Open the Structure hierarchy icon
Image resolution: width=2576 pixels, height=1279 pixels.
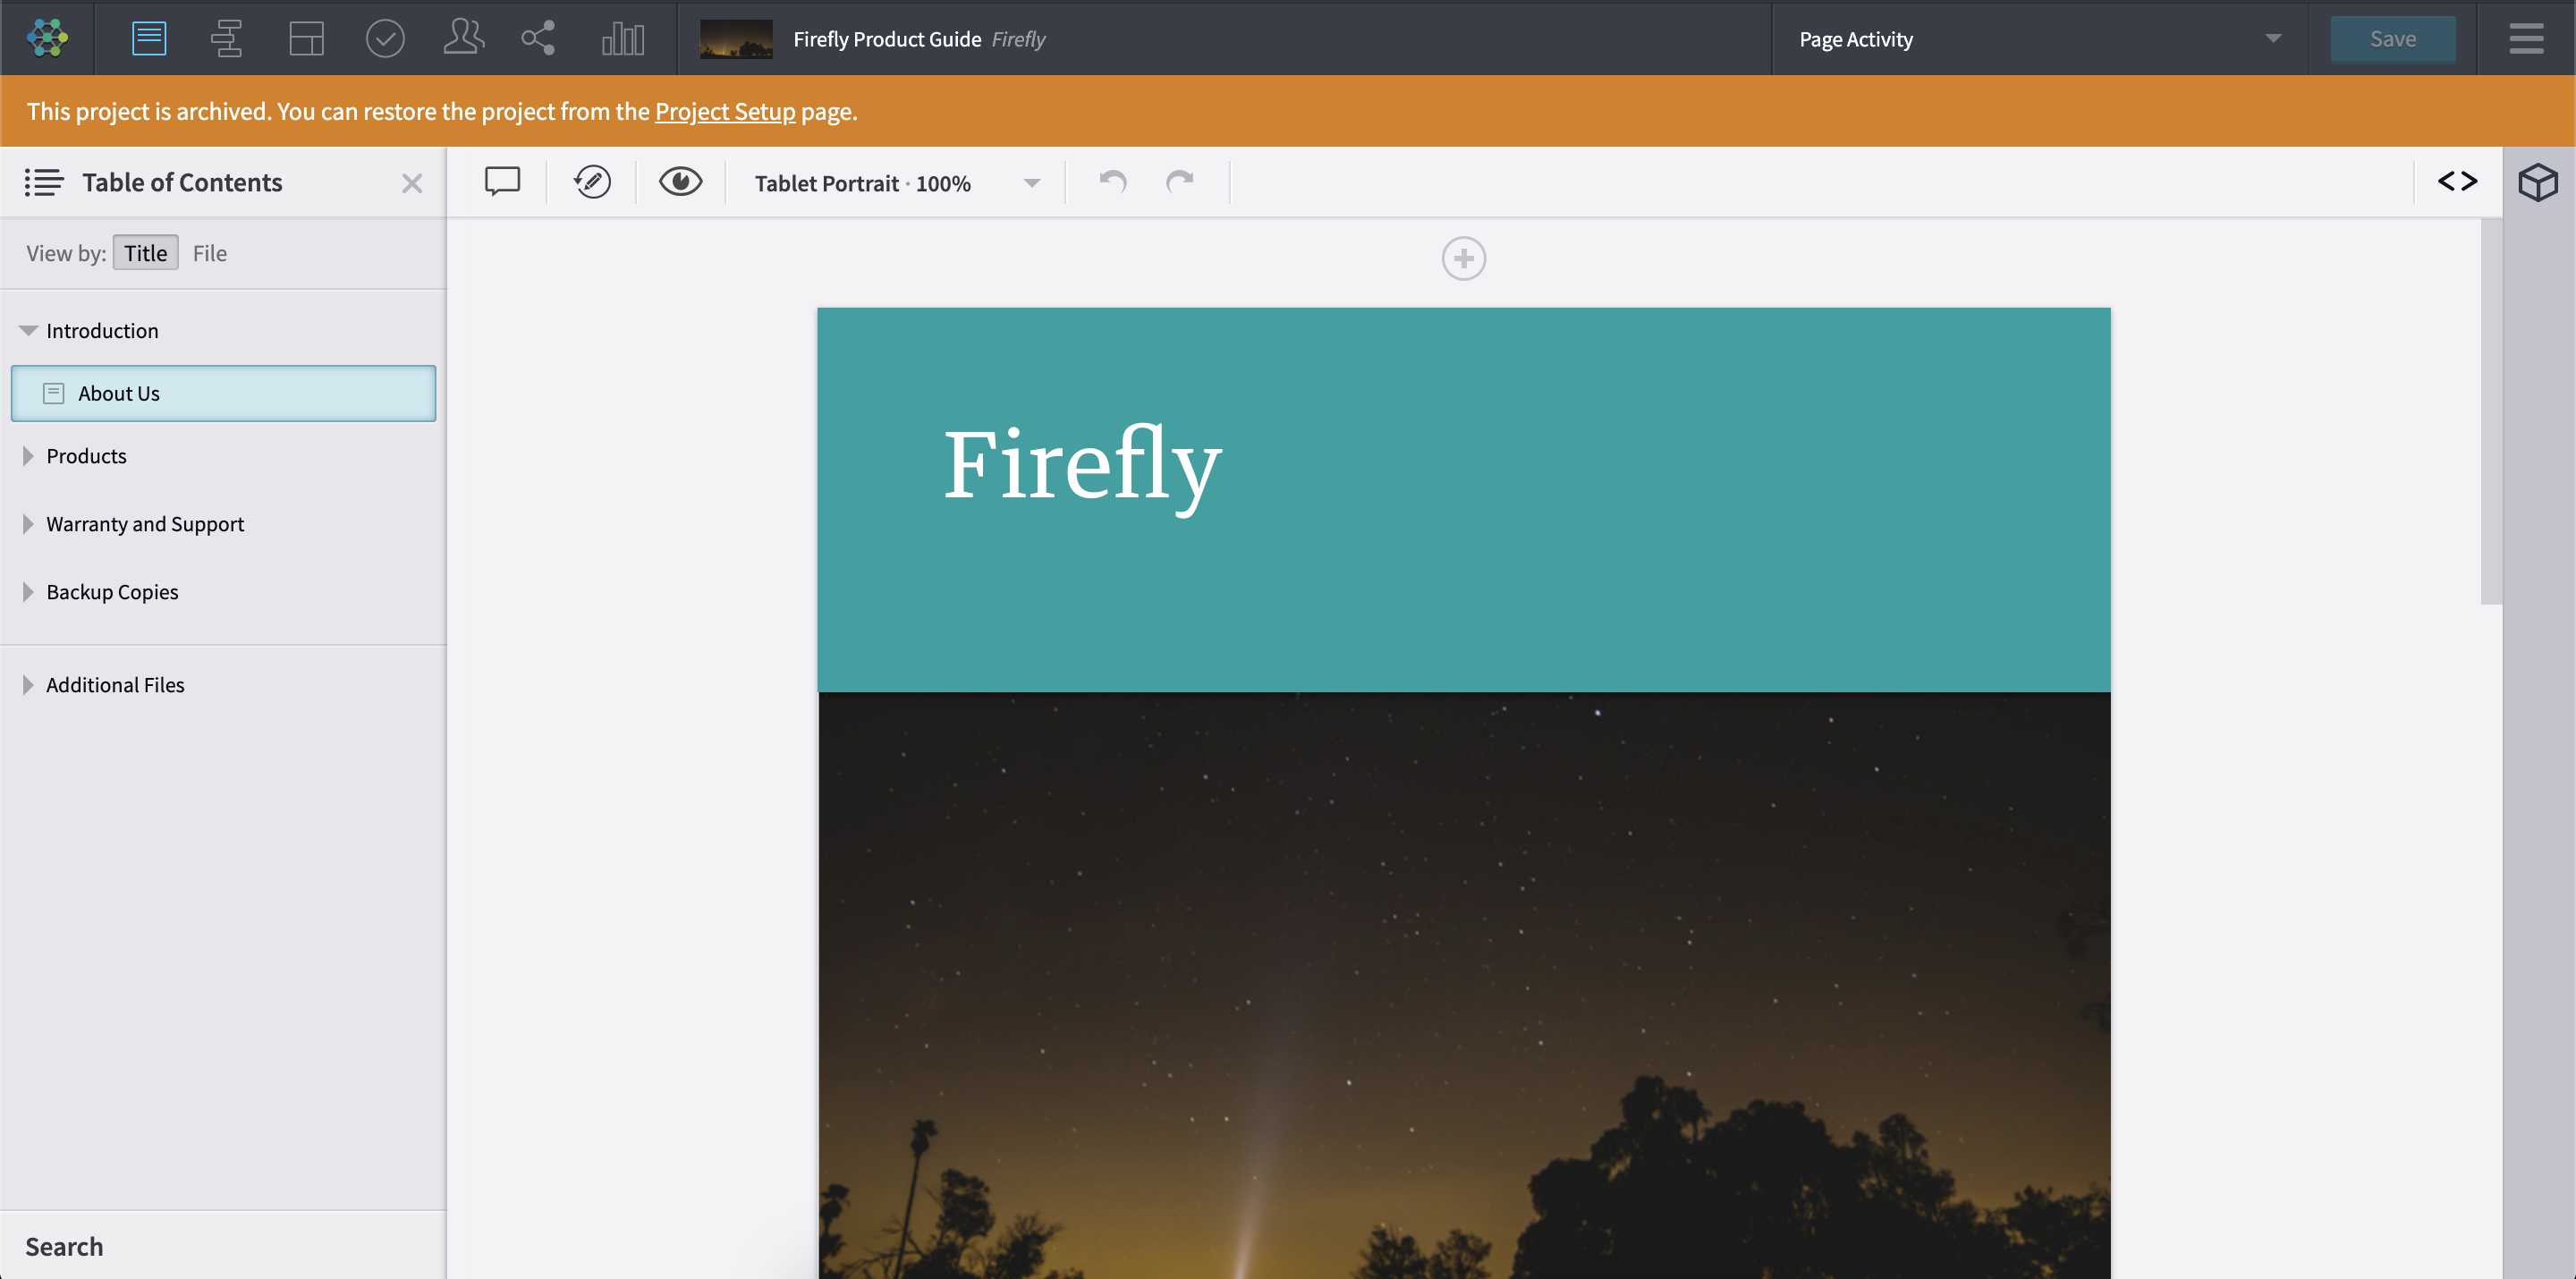(227, 38)
